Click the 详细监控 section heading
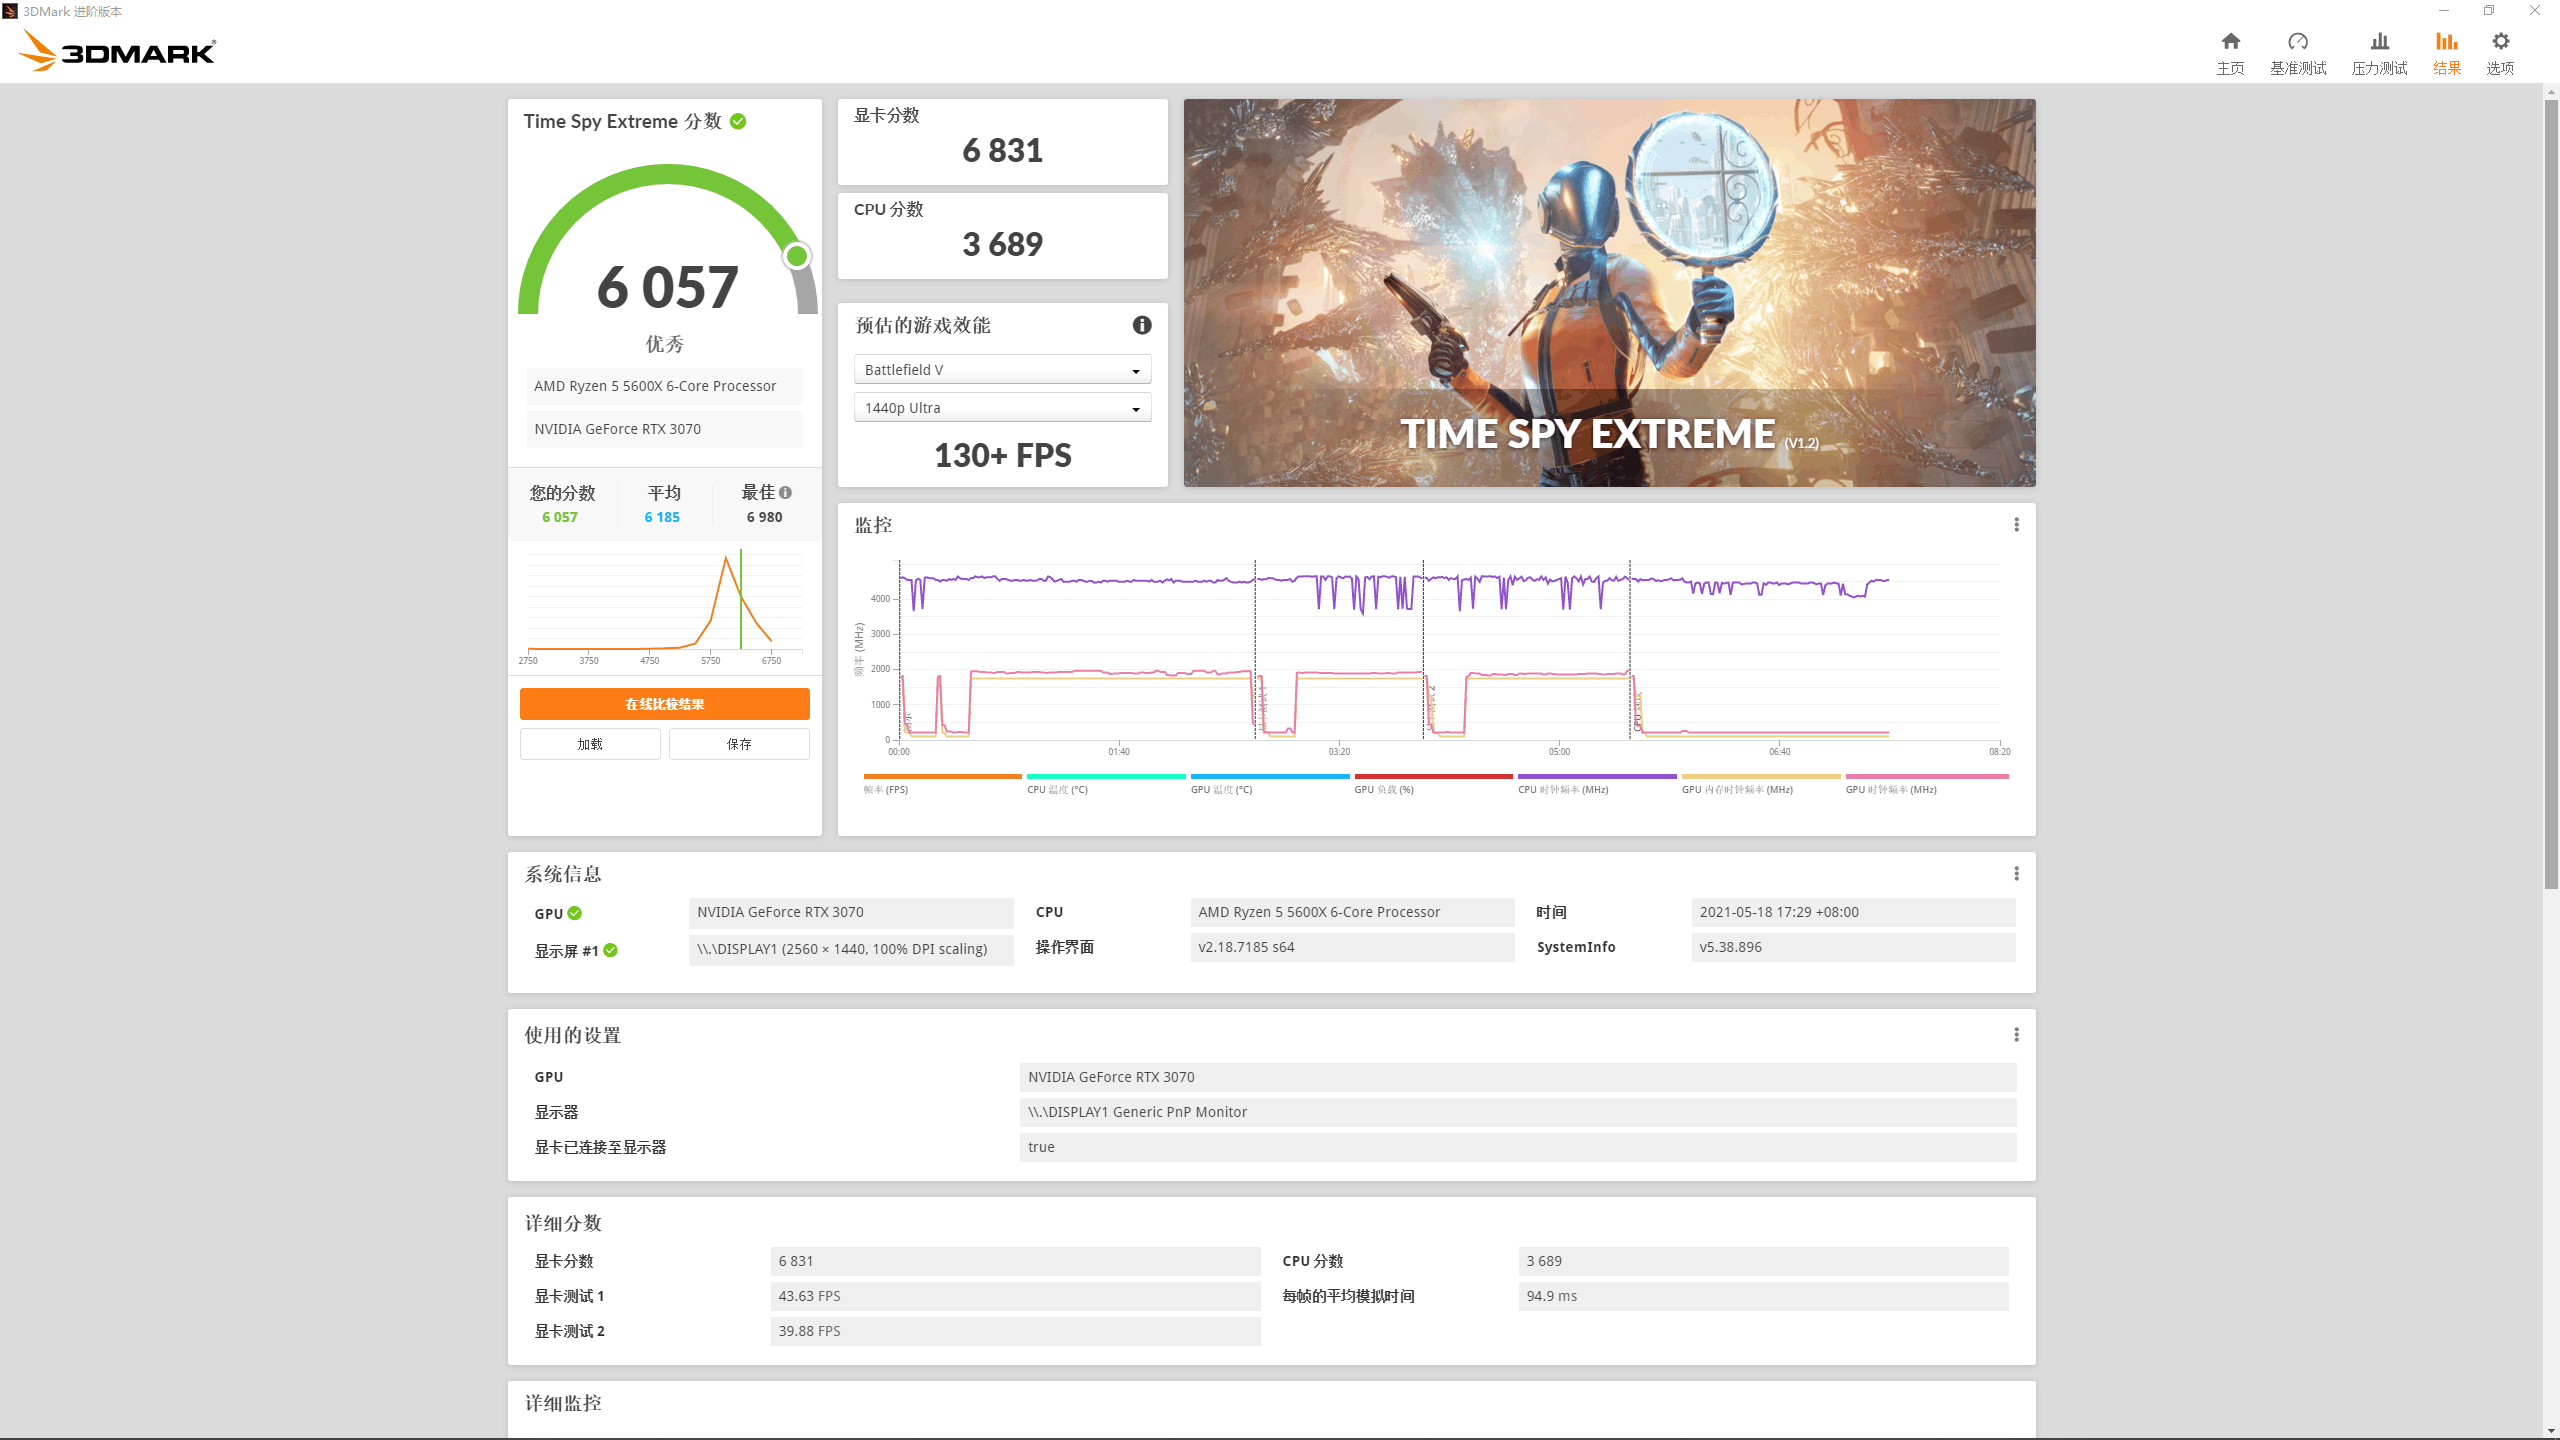This screenshot has width=2560, height=1440. (x=563, y=1403)
